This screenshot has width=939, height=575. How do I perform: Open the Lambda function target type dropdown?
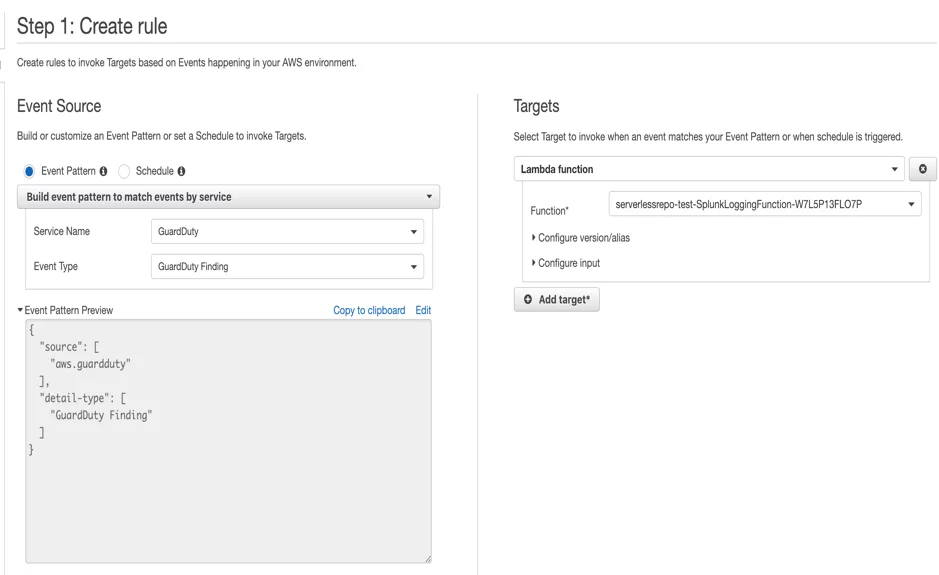[x=709, y=169]
